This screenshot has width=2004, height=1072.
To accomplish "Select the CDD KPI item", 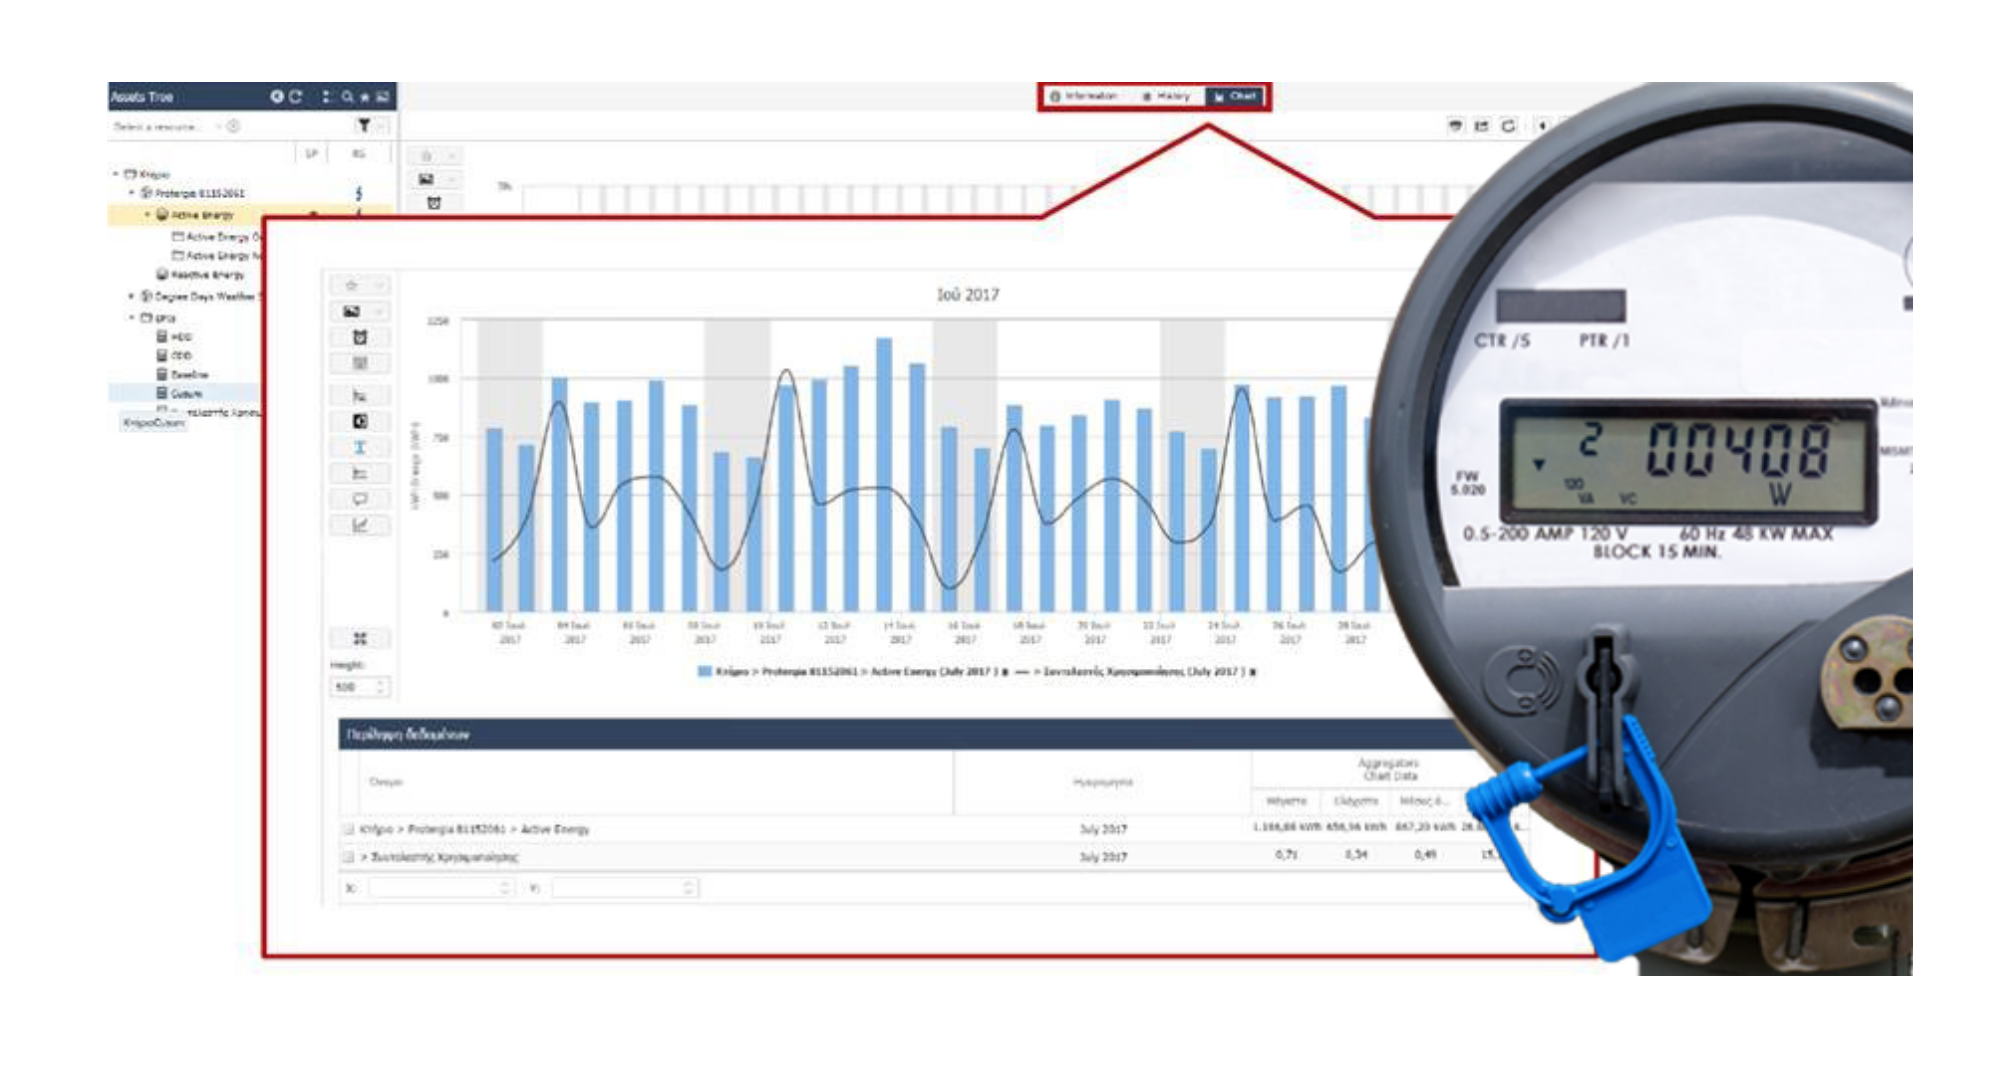I will (175, 355).
